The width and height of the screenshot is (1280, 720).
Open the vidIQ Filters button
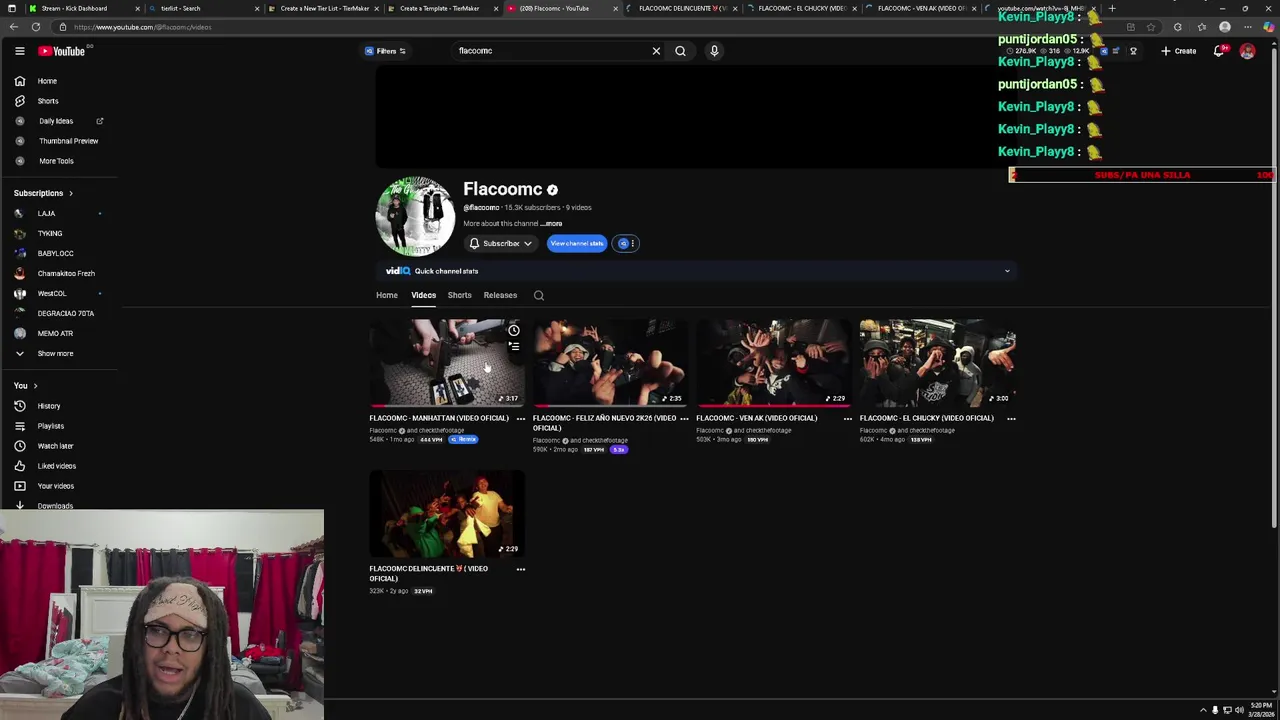point(385,51)
